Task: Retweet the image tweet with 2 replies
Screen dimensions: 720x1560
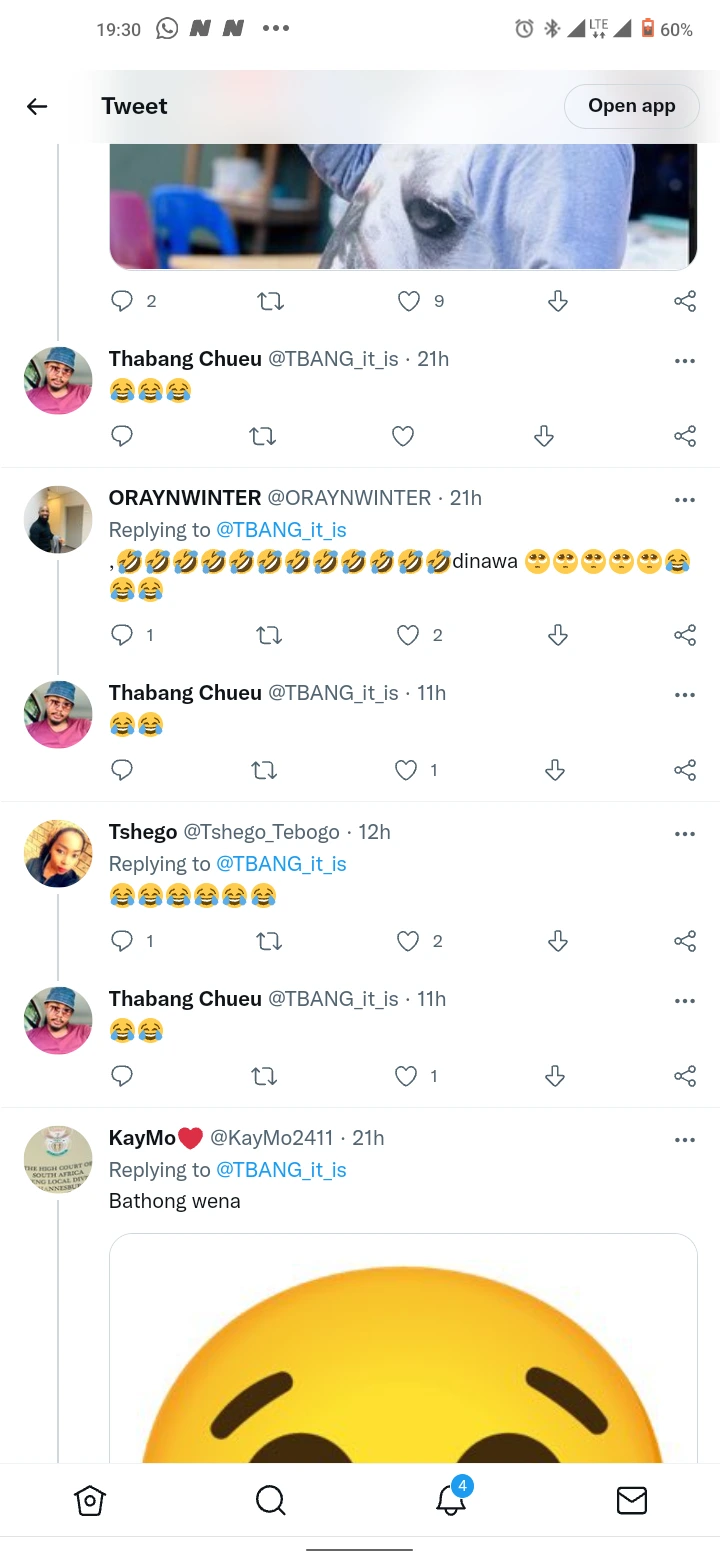Action: [270, 301]
